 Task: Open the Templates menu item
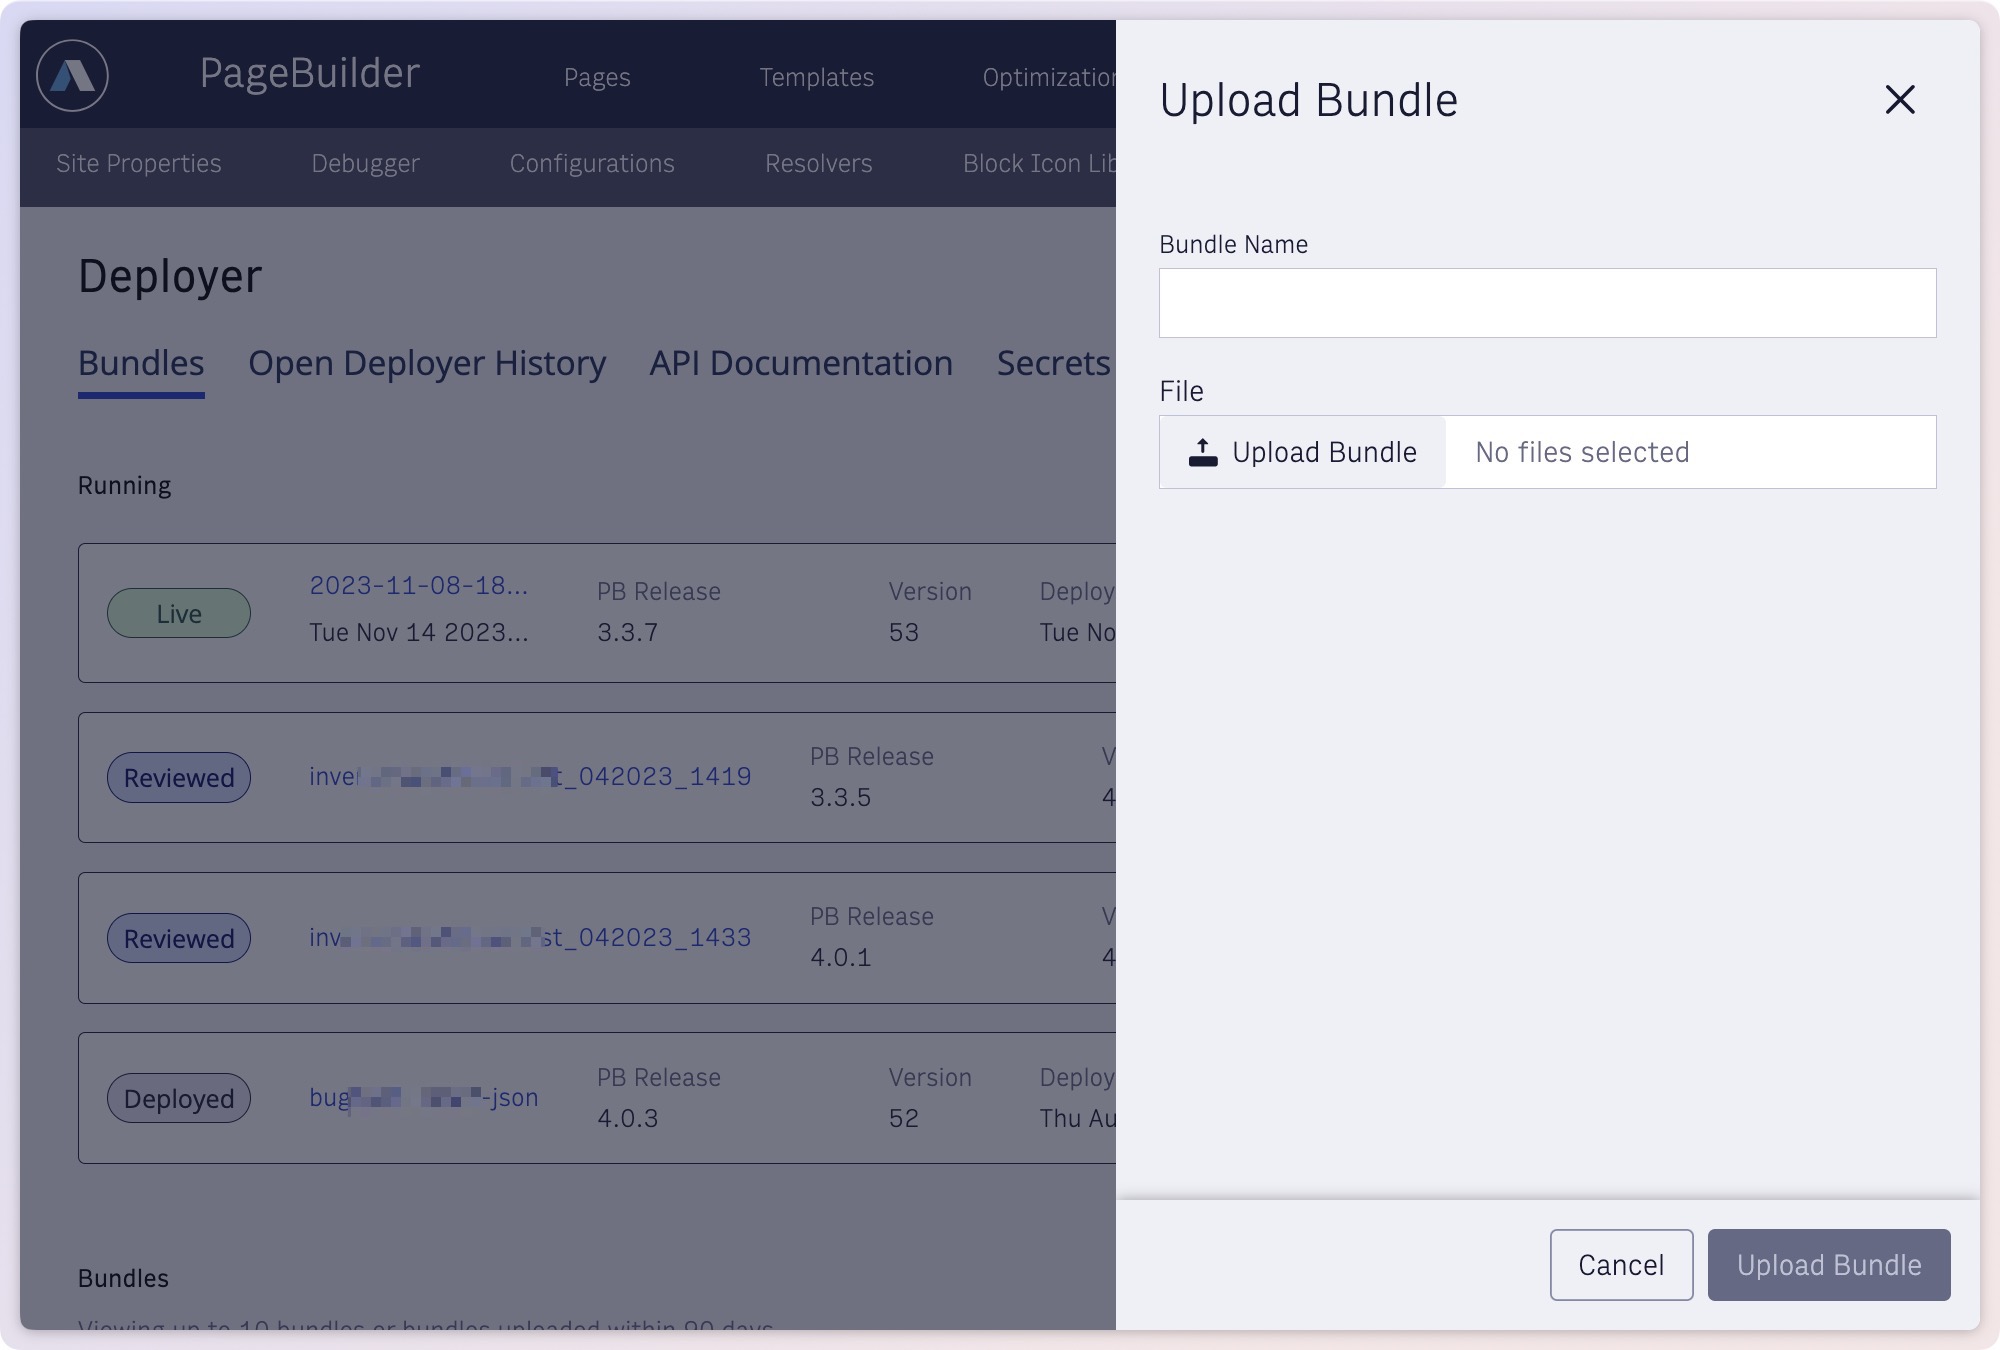[816, 75]
